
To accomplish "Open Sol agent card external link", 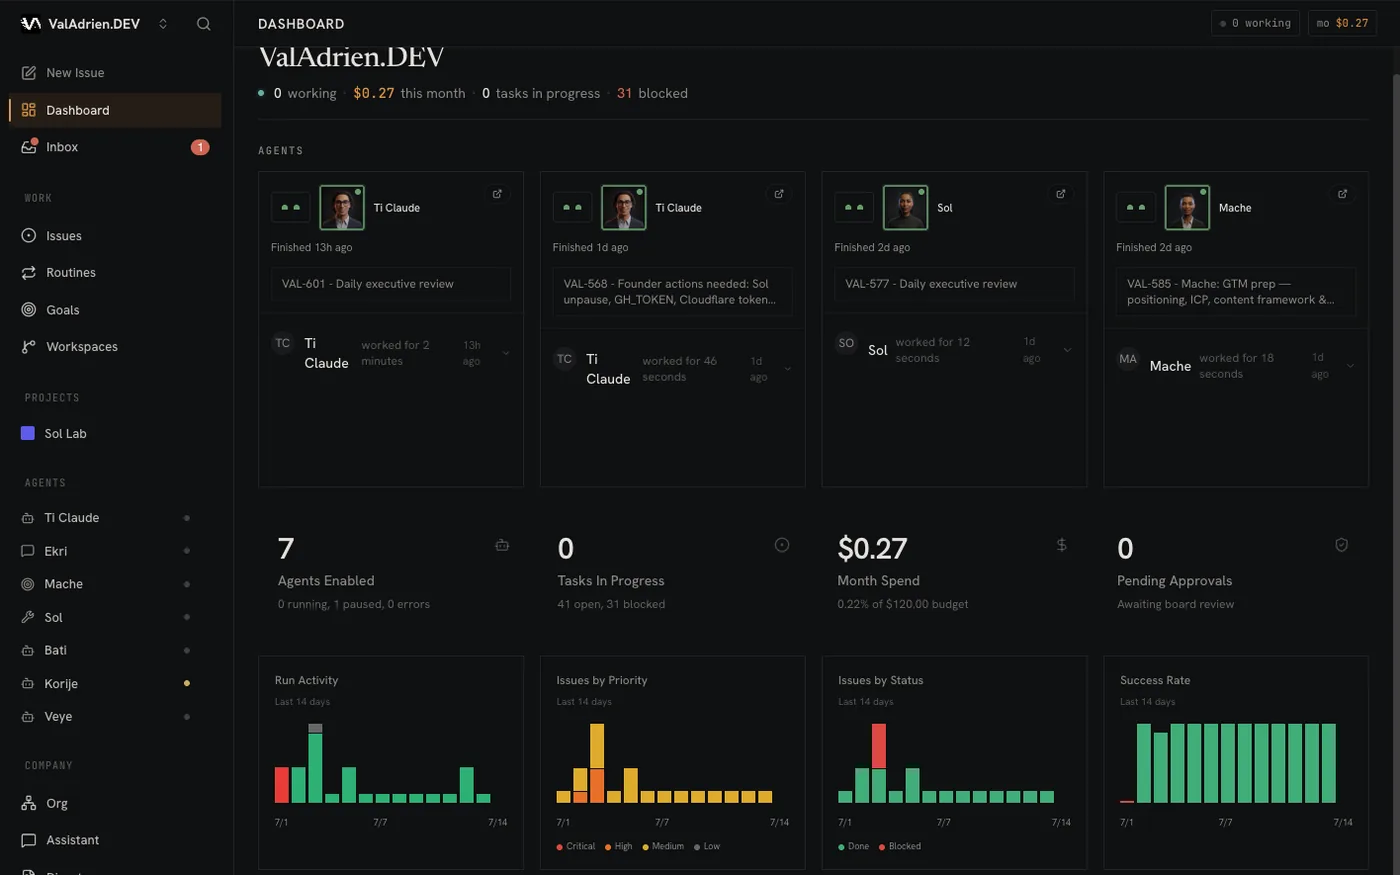I will 1061,194.
